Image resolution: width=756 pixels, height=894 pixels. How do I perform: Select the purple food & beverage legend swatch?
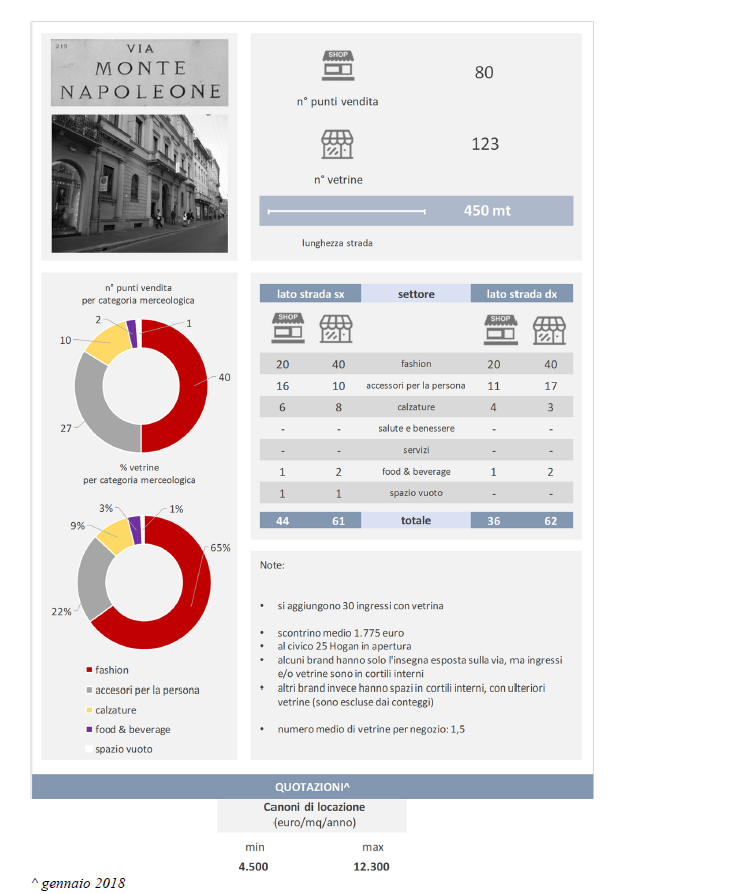(89, 729)
